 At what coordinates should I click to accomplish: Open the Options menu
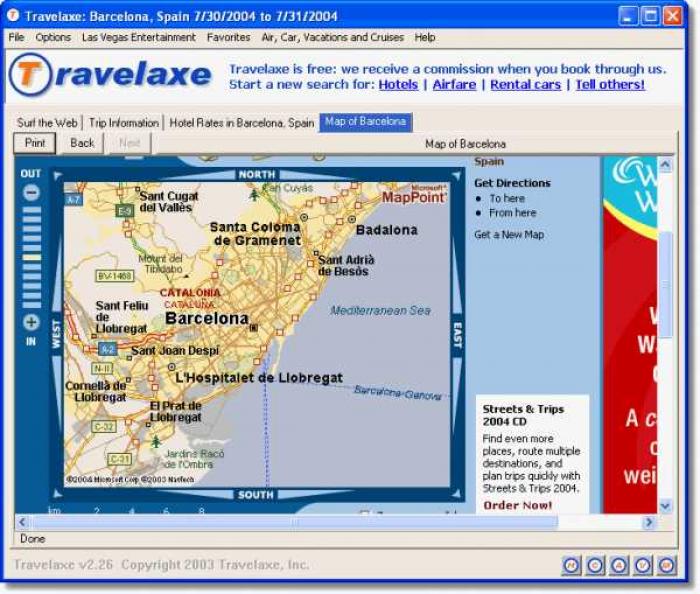53,37
